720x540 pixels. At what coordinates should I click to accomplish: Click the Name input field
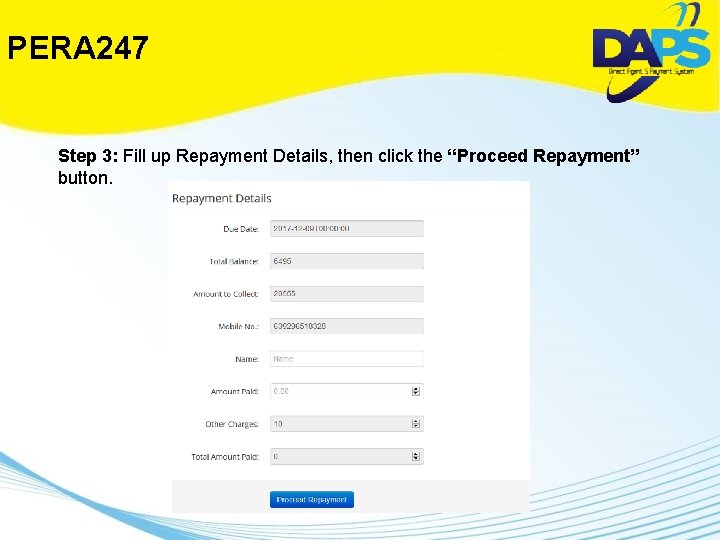coord(347,359)
